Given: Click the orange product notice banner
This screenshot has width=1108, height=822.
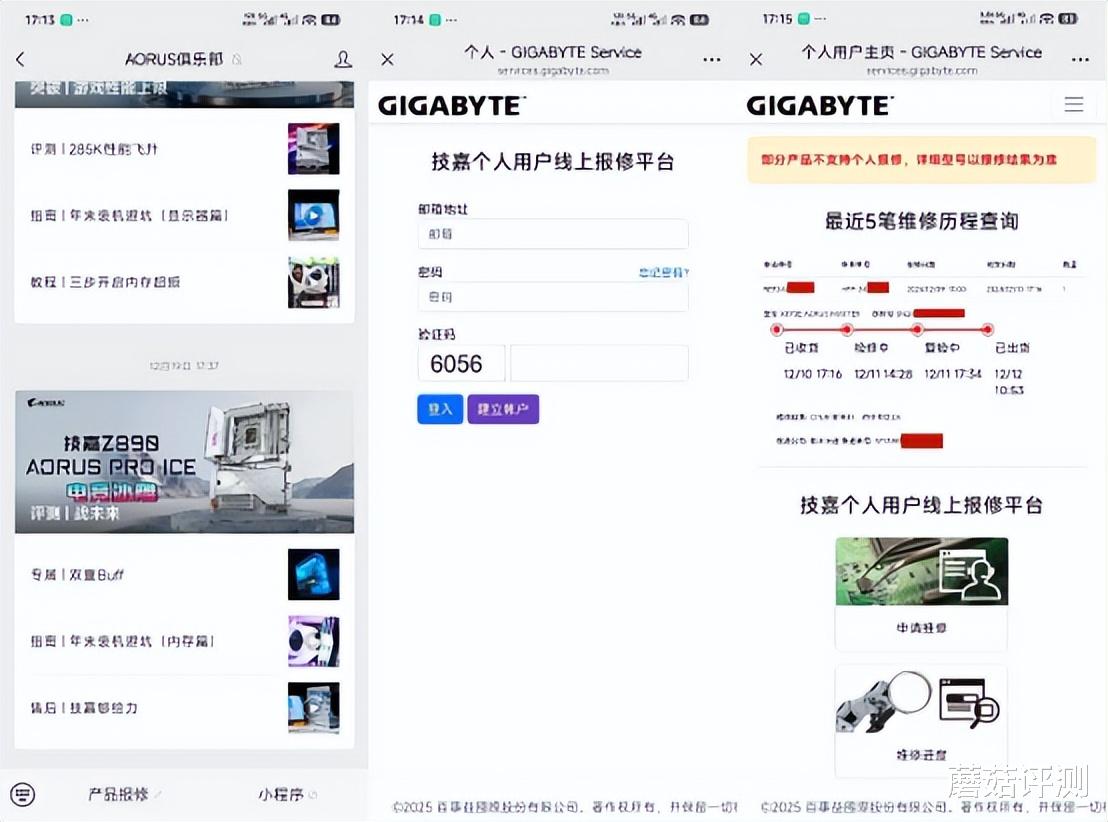Looking at the screenshot, I should 921,160.
